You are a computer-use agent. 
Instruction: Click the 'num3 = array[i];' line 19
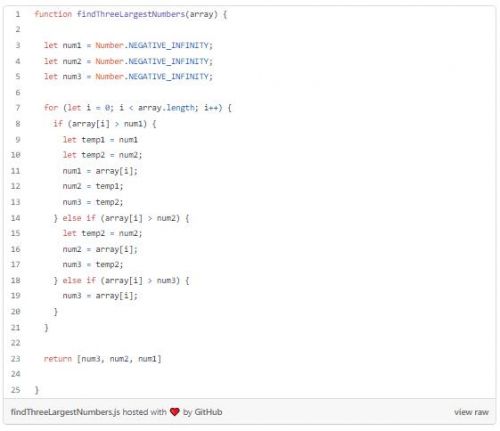click(100, 296)
